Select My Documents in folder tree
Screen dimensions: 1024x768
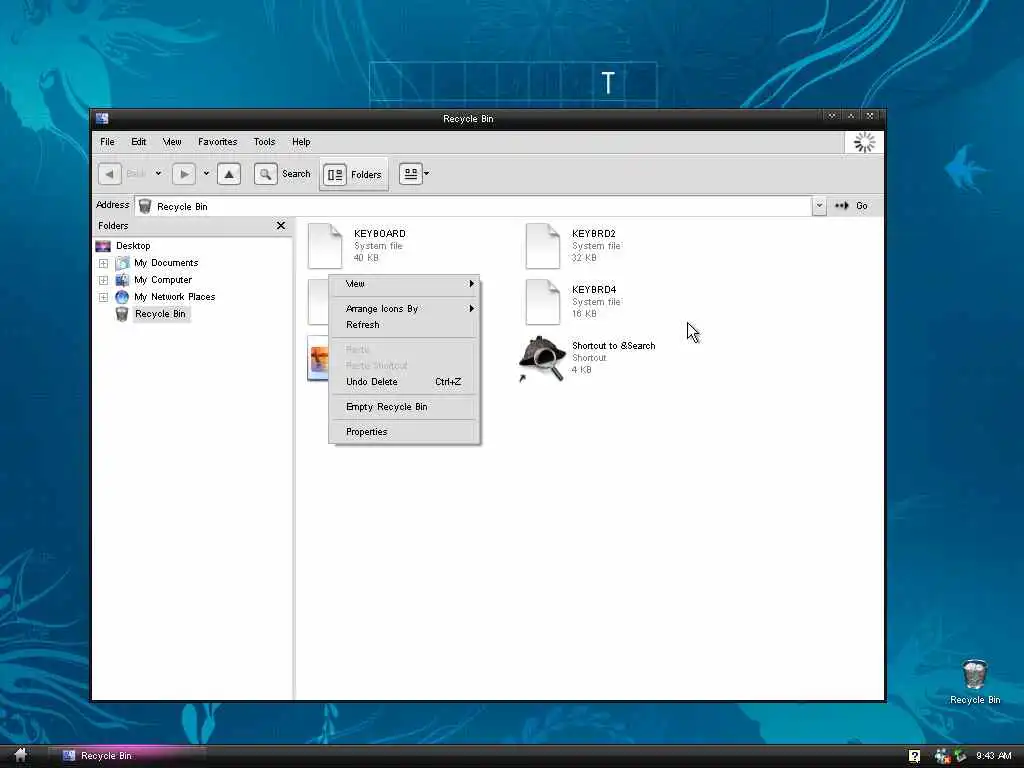coord(166,263)
